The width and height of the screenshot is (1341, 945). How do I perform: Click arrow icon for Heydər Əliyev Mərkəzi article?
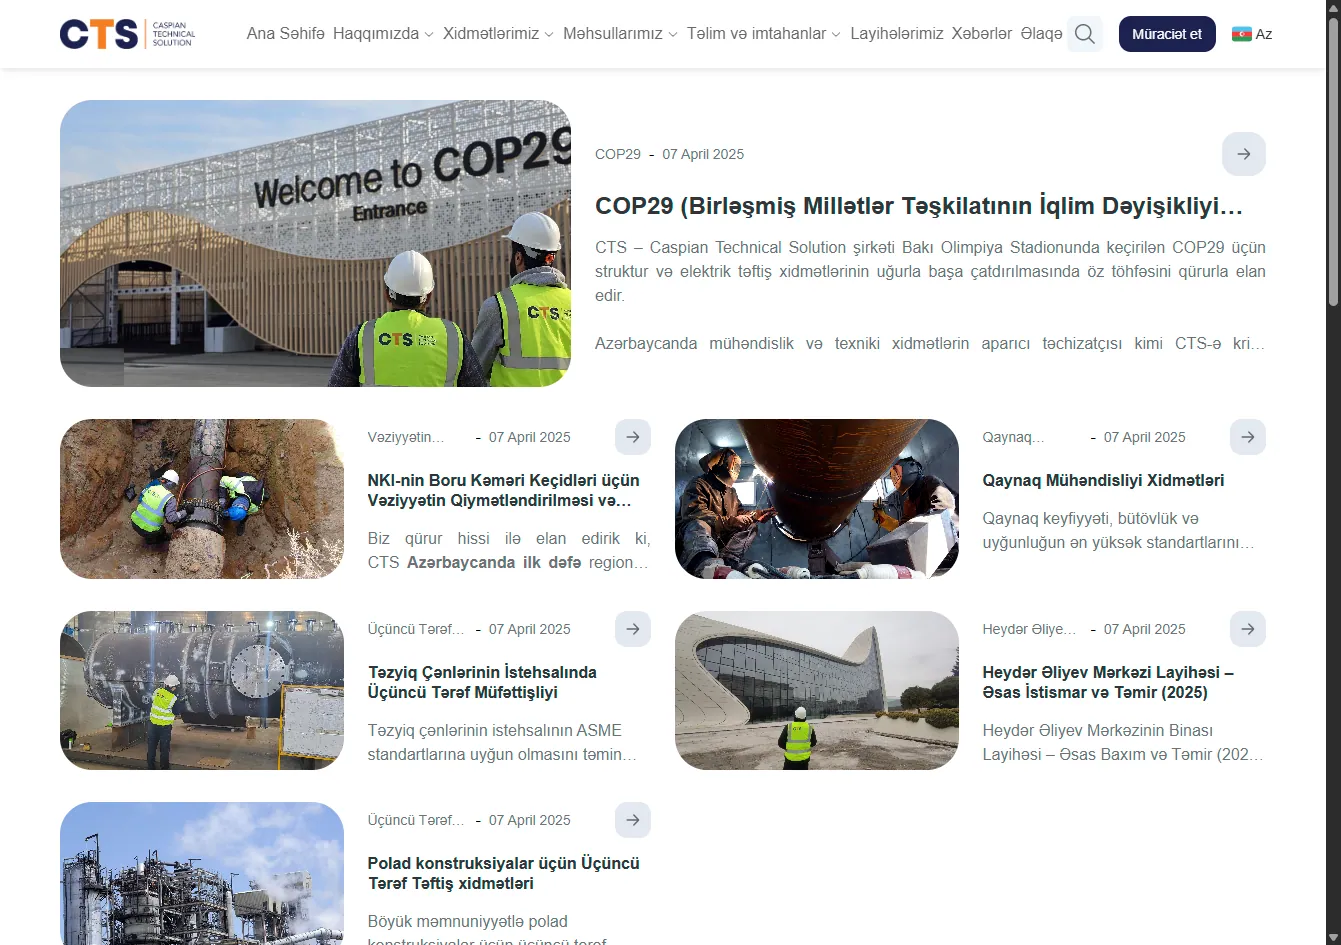tap(1248, 629)
